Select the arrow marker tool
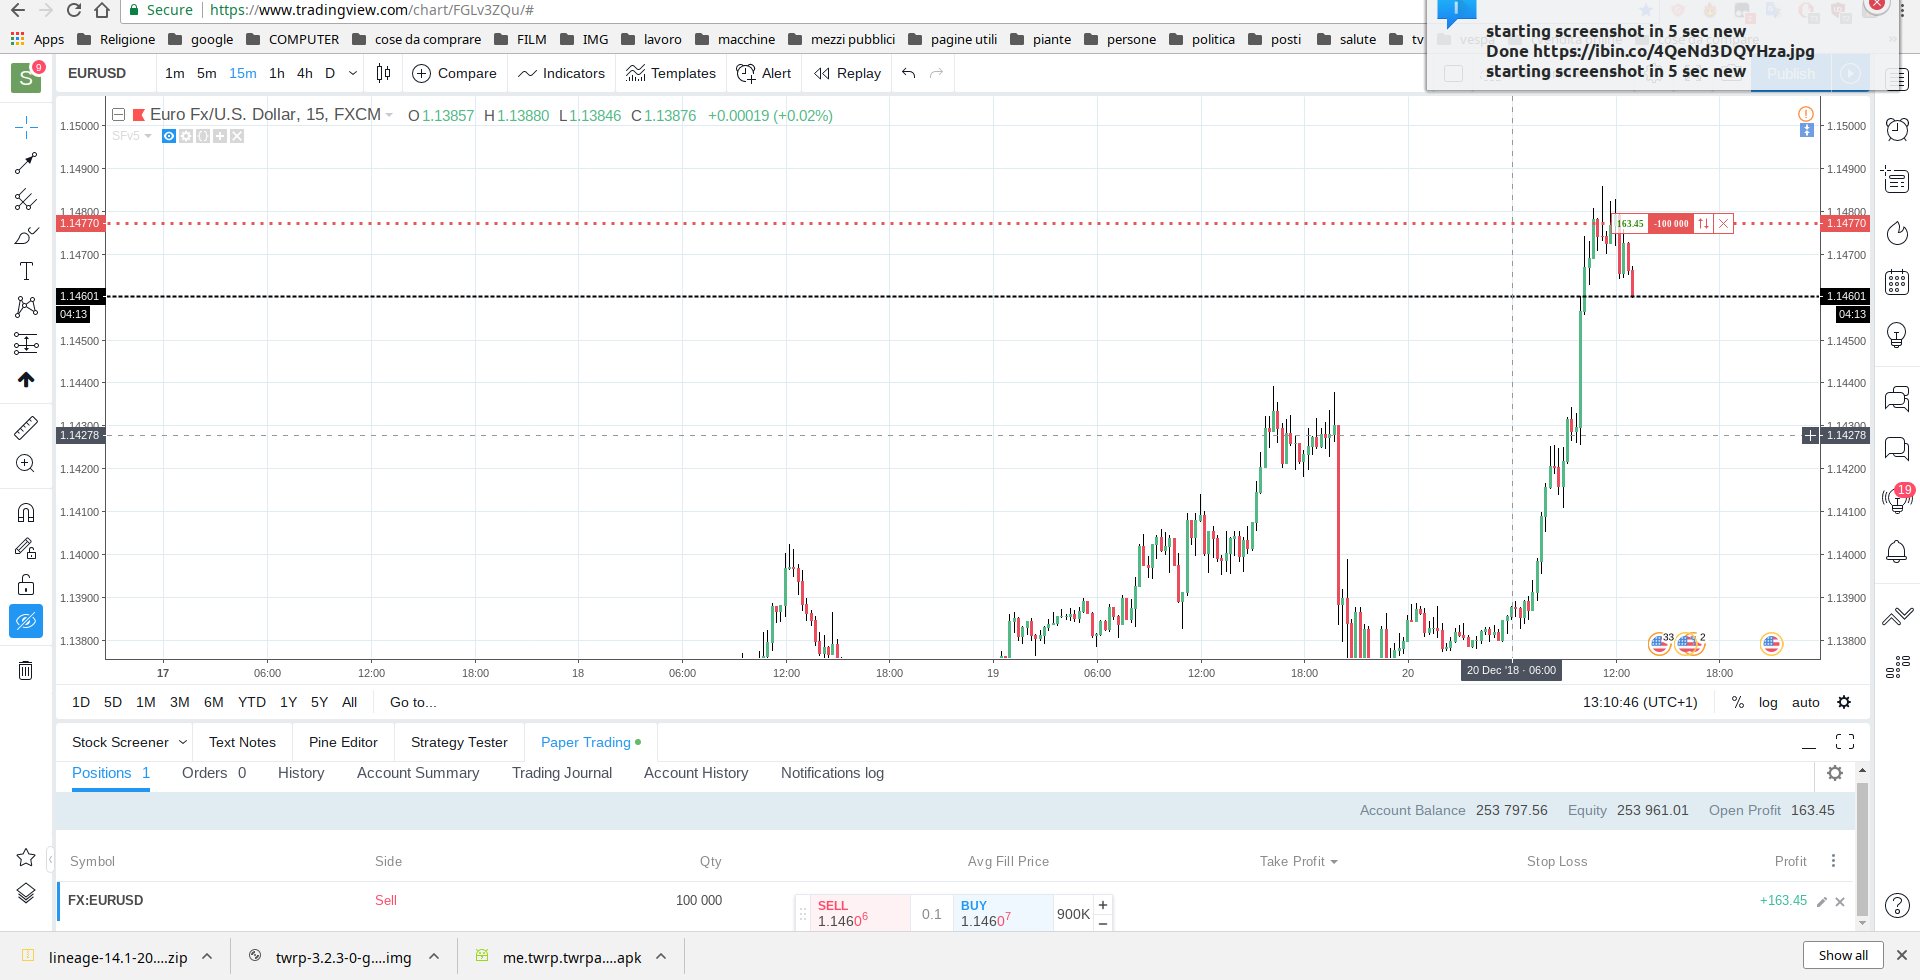This screenshot has height=980, width=1920. [26, 380]
